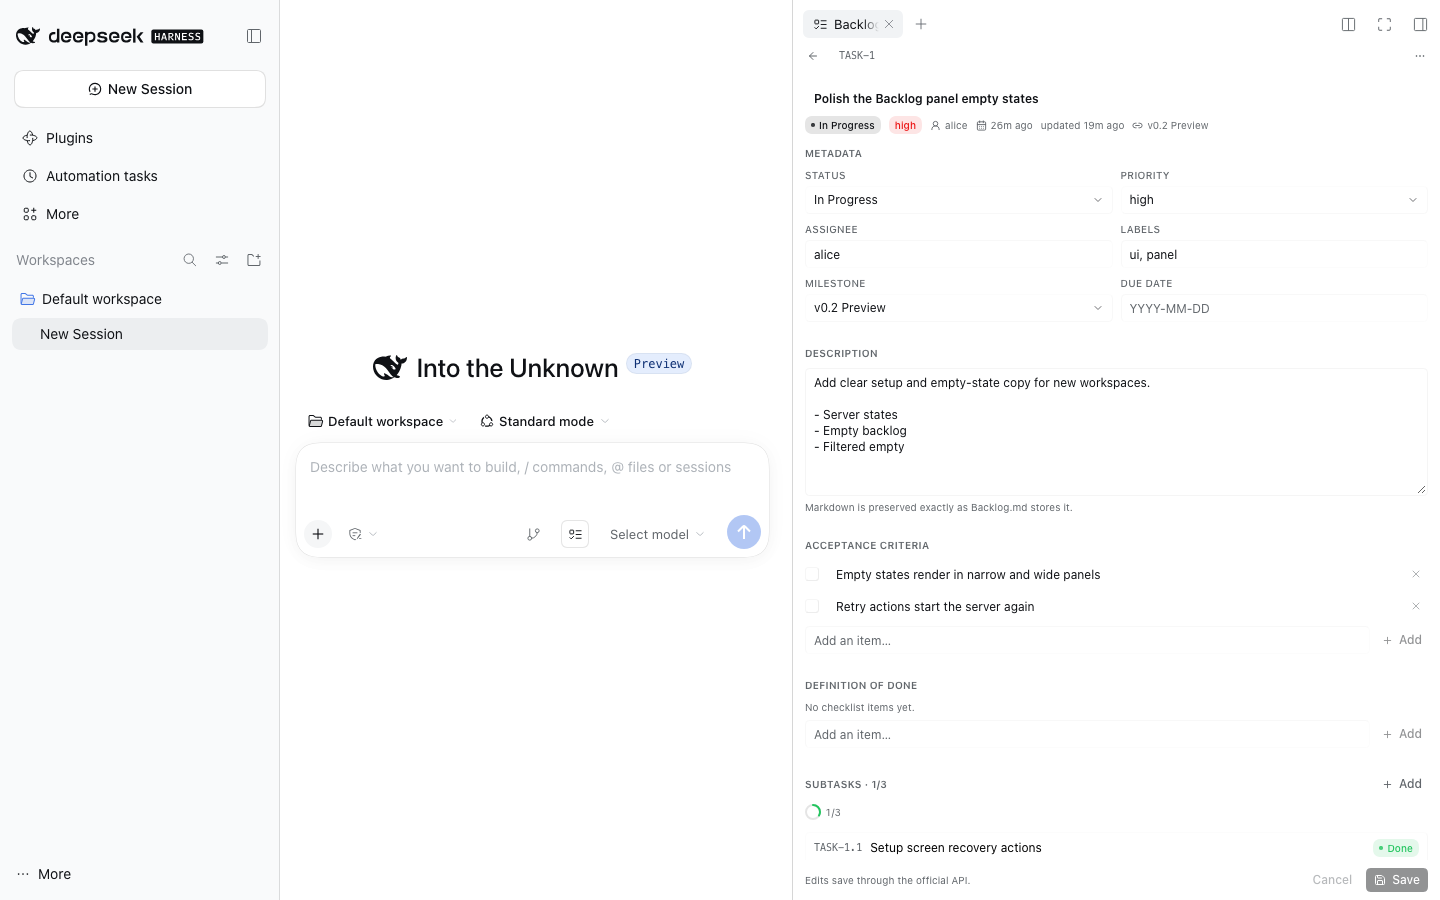Screen dimensions: 1440x900
Task: Select the New Session item under Default workspace
Action: [x=140, y=334]
